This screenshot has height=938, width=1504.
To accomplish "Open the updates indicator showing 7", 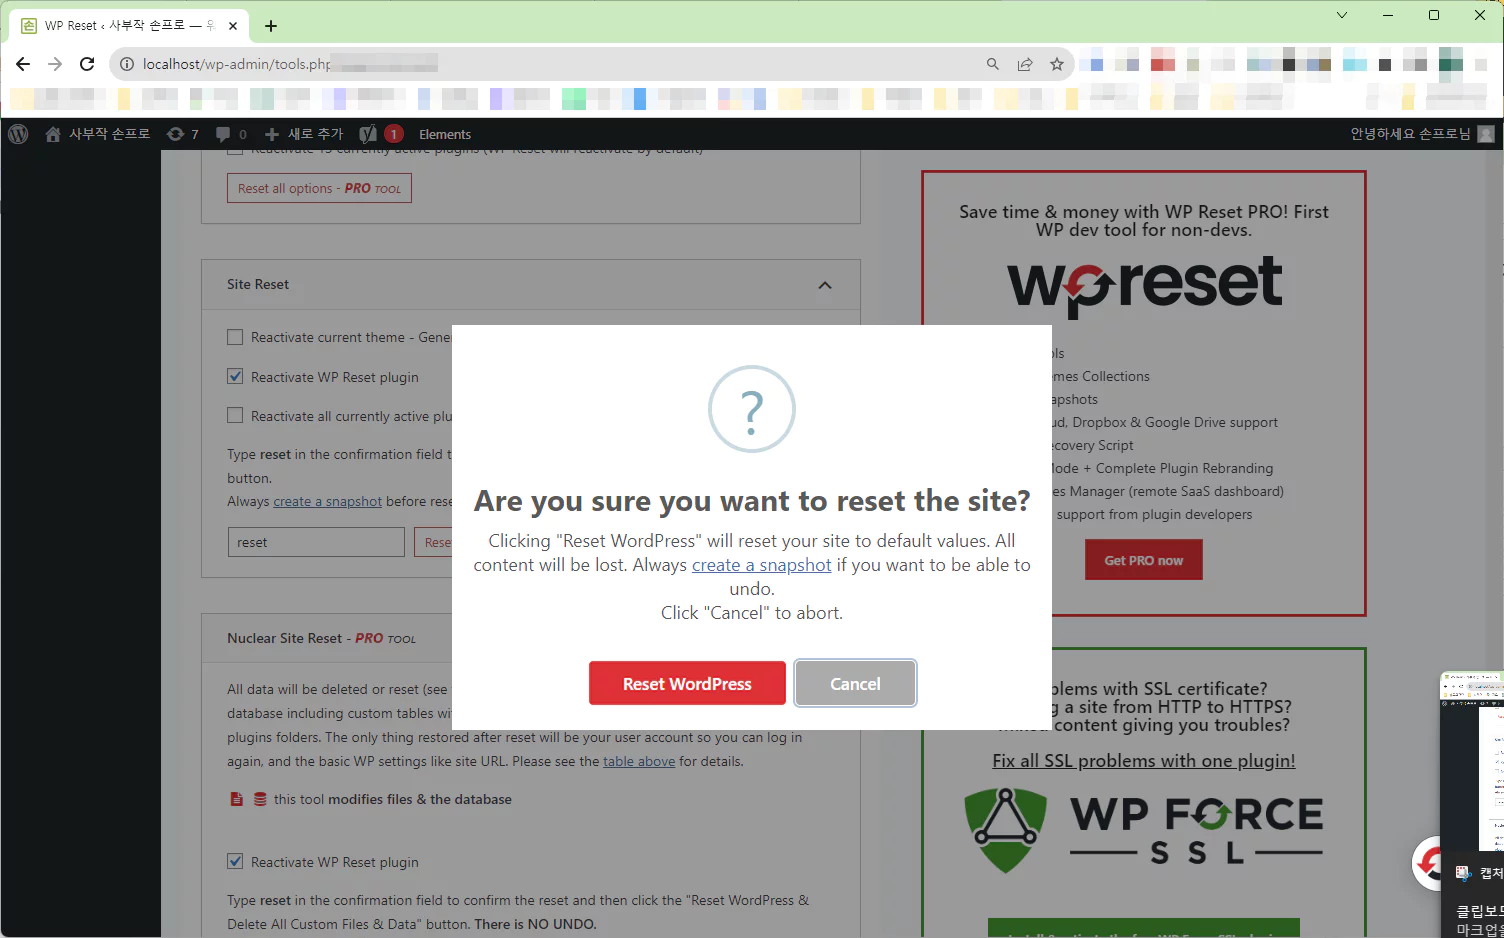I will 182,134.
